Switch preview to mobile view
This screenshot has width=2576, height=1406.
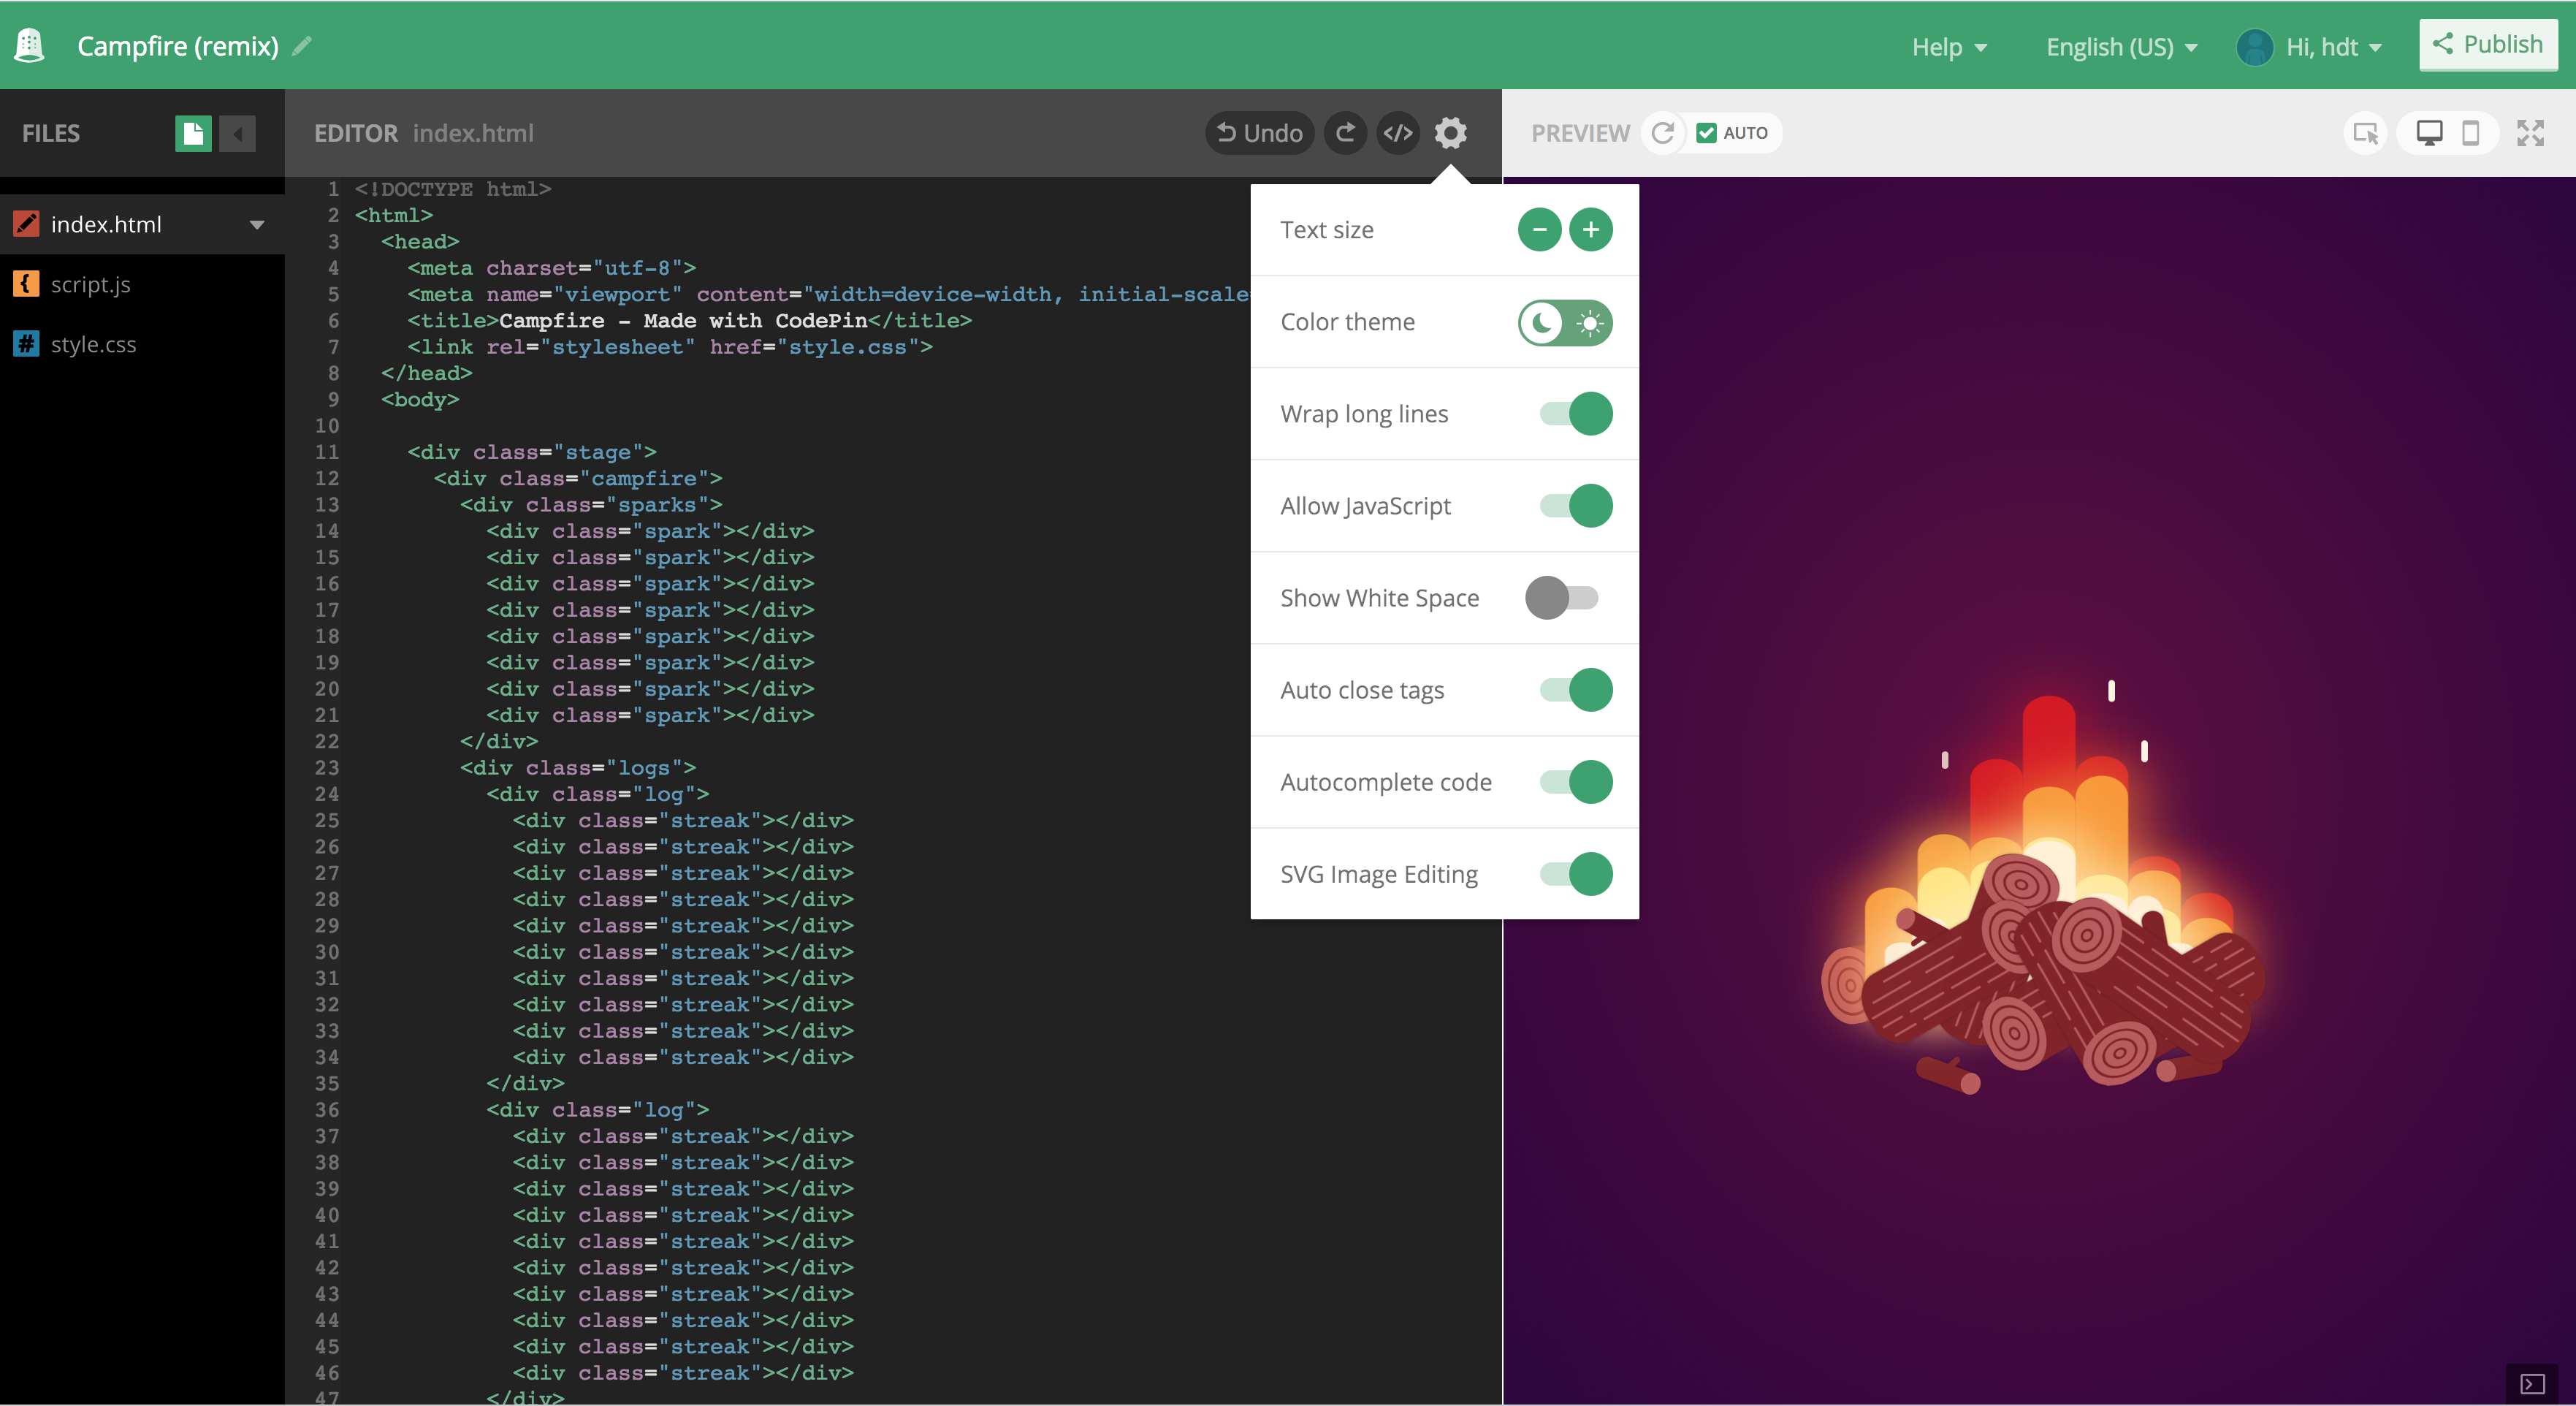pos(2471,132)
